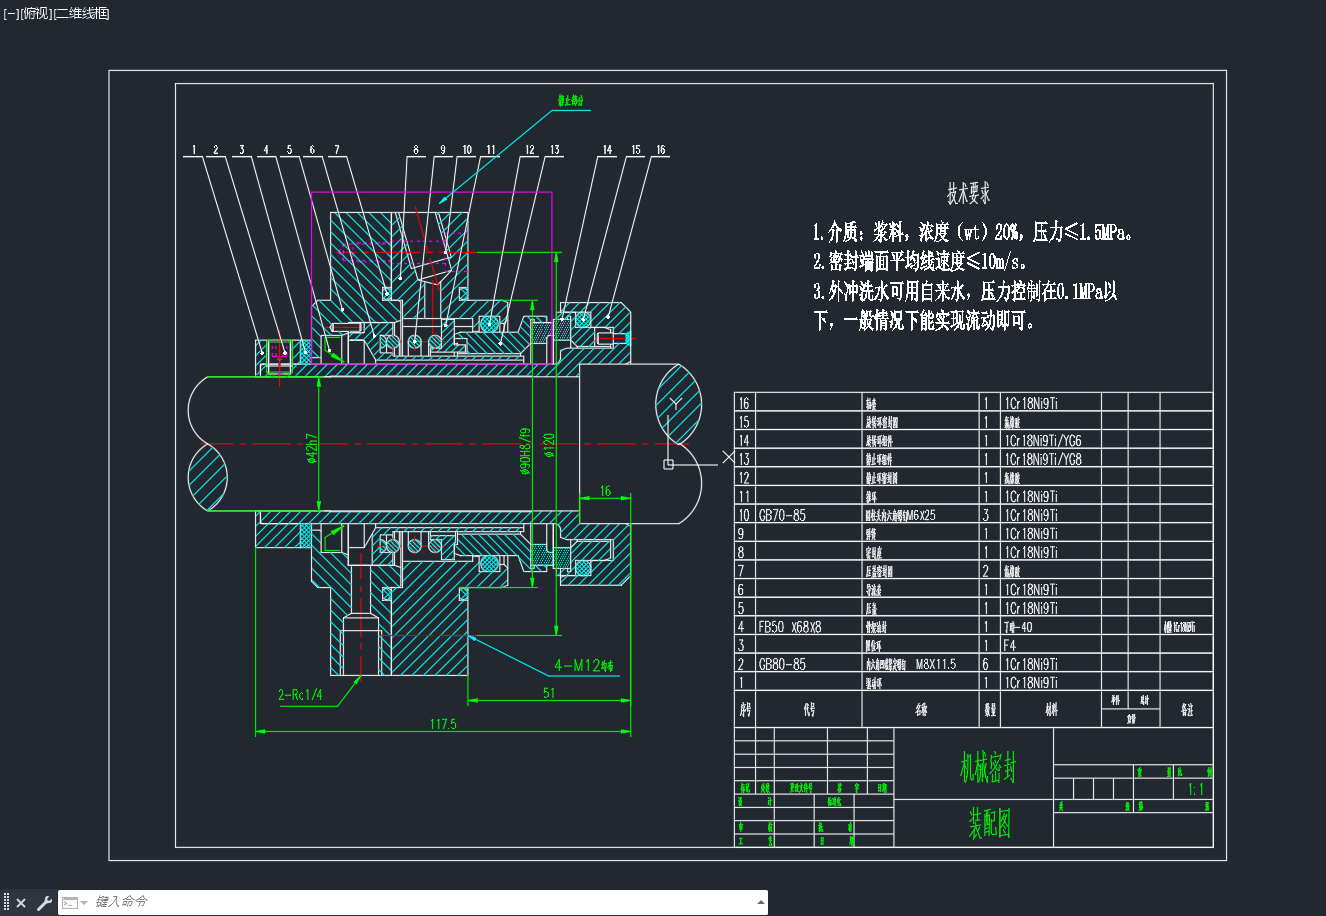
Task: Select the 51 dimension text
Action: click(x=549, y=692)
